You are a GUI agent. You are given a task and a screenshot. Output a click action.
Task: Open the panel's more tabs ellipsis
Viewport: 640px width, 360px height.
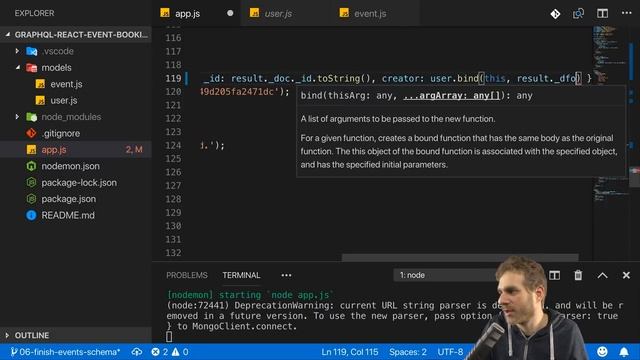(x=286, y=276)
